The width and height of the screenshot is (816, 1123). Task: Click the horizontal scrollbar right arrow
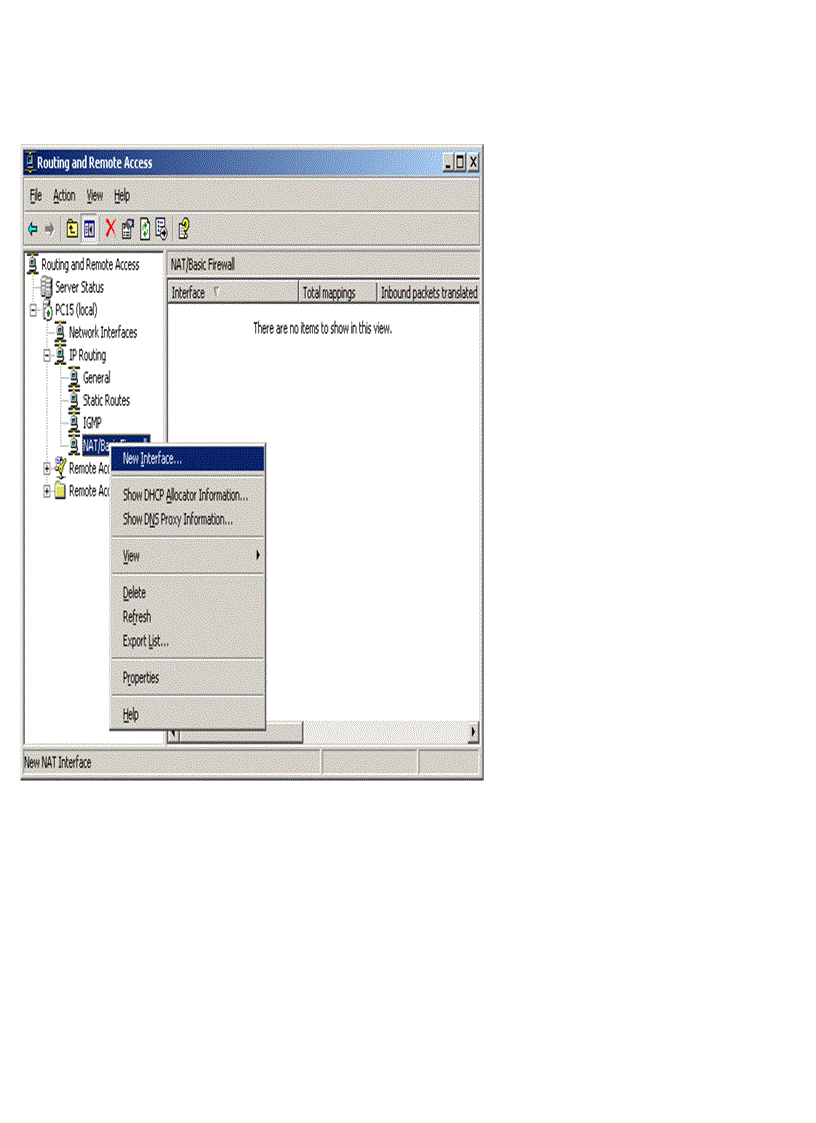click(x=473, y=733)
